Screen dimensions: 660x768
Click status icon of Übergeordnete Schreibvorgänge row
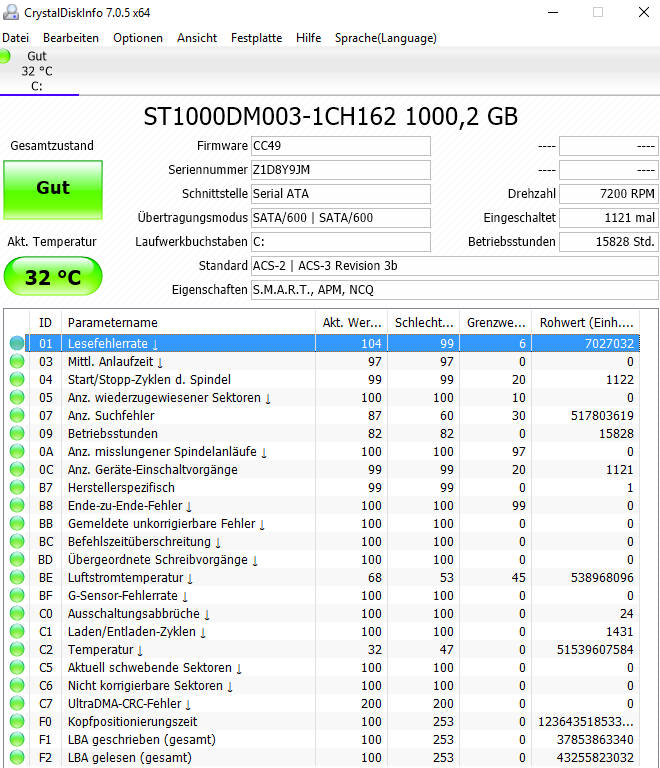[17, 559]
